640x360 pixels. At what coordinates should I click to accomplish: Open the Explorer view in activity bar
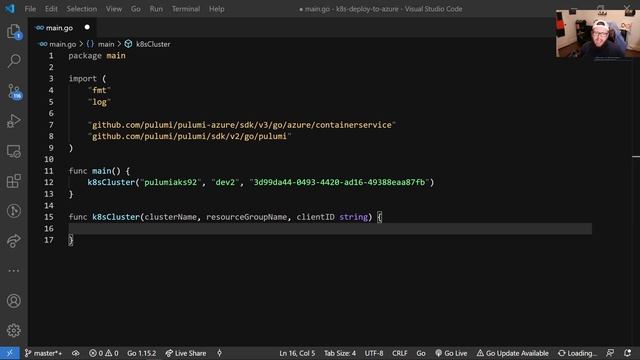click(x=13, y=31)
